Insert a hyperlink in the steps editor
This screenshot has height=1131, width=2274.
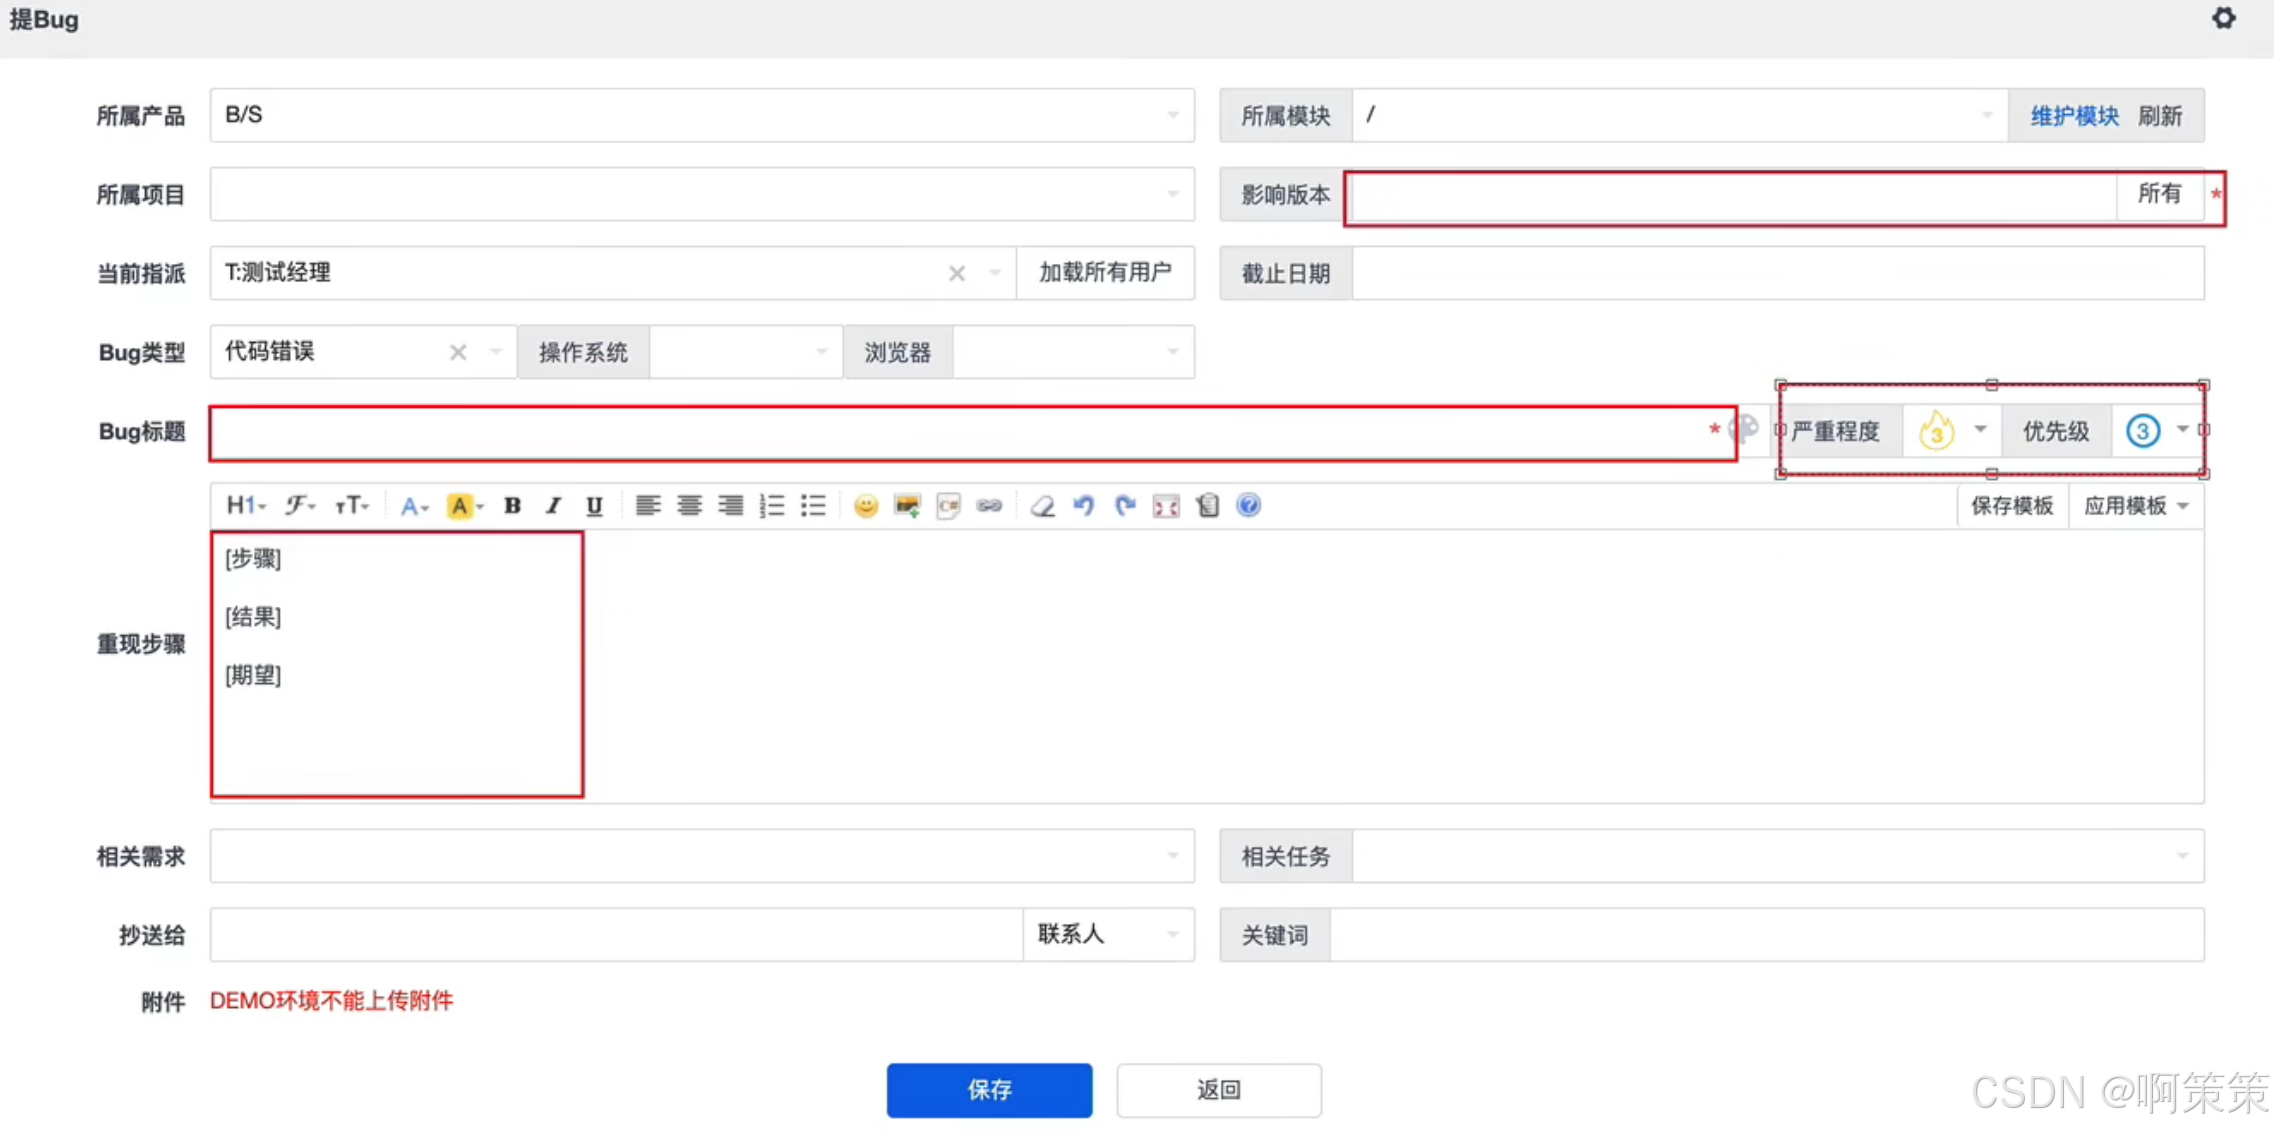(990, 505)
